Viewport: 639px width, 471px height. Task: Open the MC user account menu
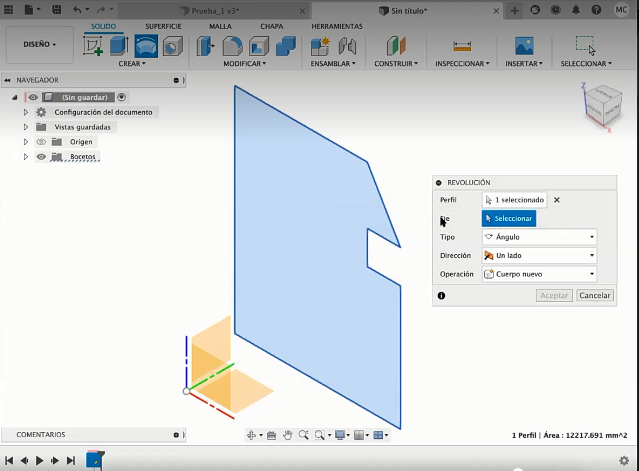point(621,10)
